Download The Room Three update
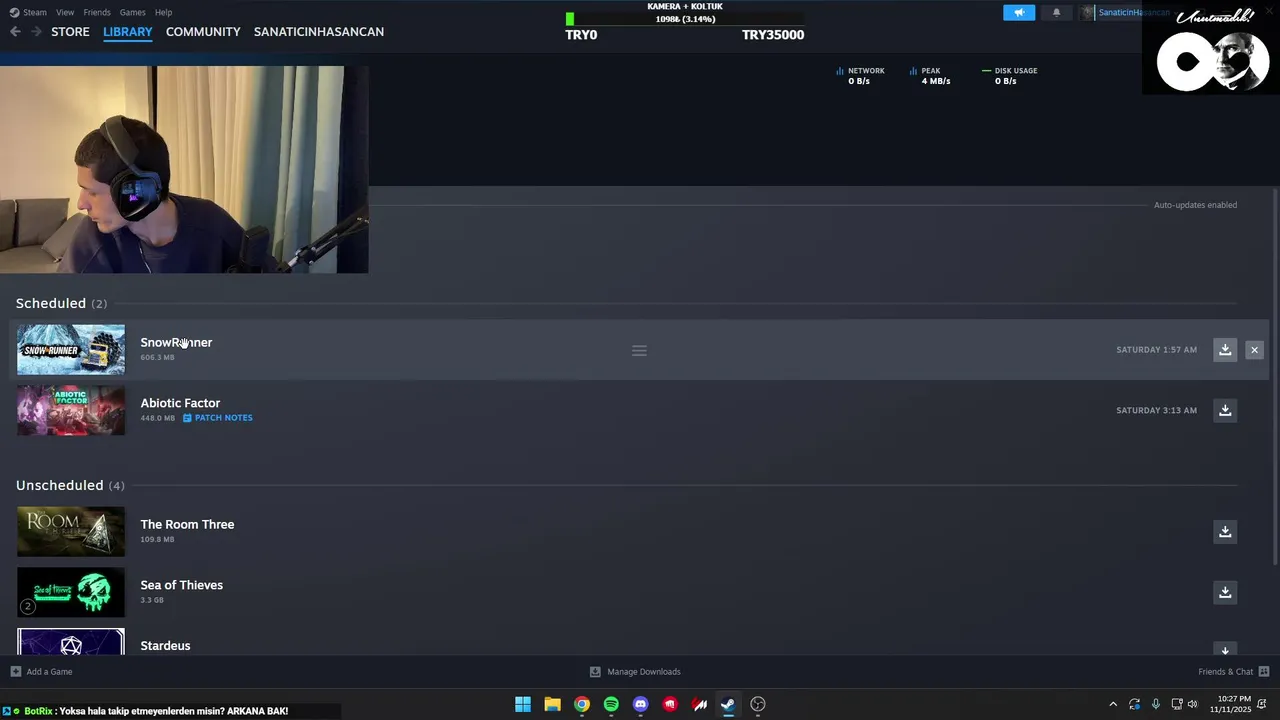The width and height of the screenshot is (1280, 720). tap(1225, 532)
